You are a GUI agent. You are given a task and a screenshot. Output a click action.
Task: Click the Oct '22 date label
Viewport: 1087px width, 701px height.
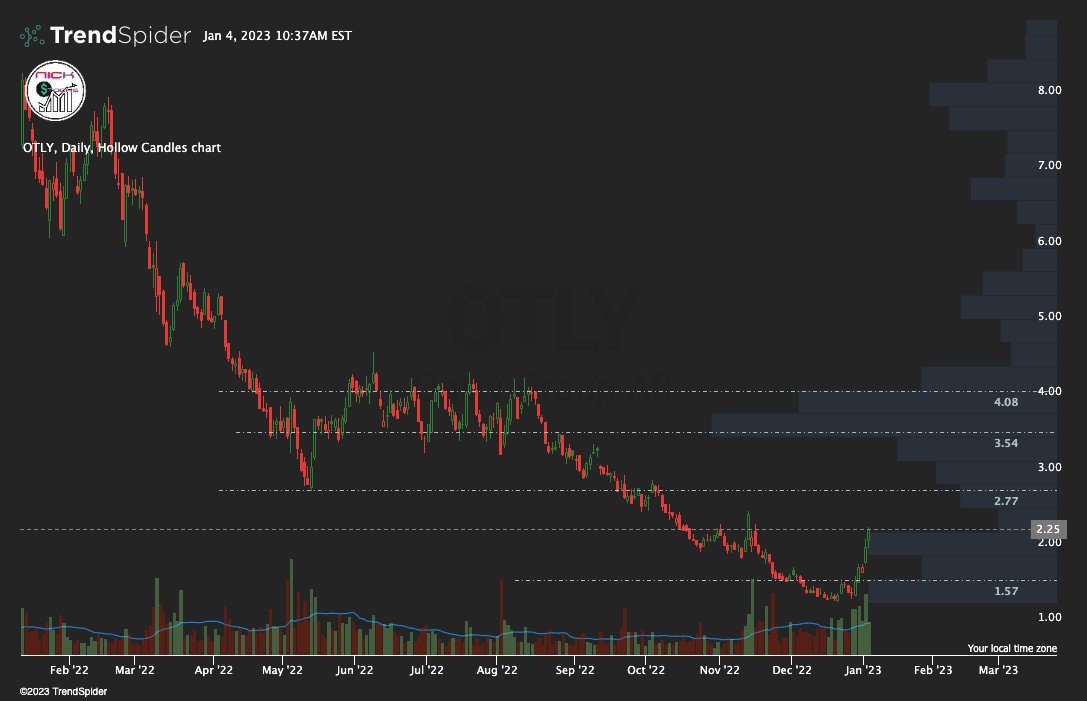point(645,670)
